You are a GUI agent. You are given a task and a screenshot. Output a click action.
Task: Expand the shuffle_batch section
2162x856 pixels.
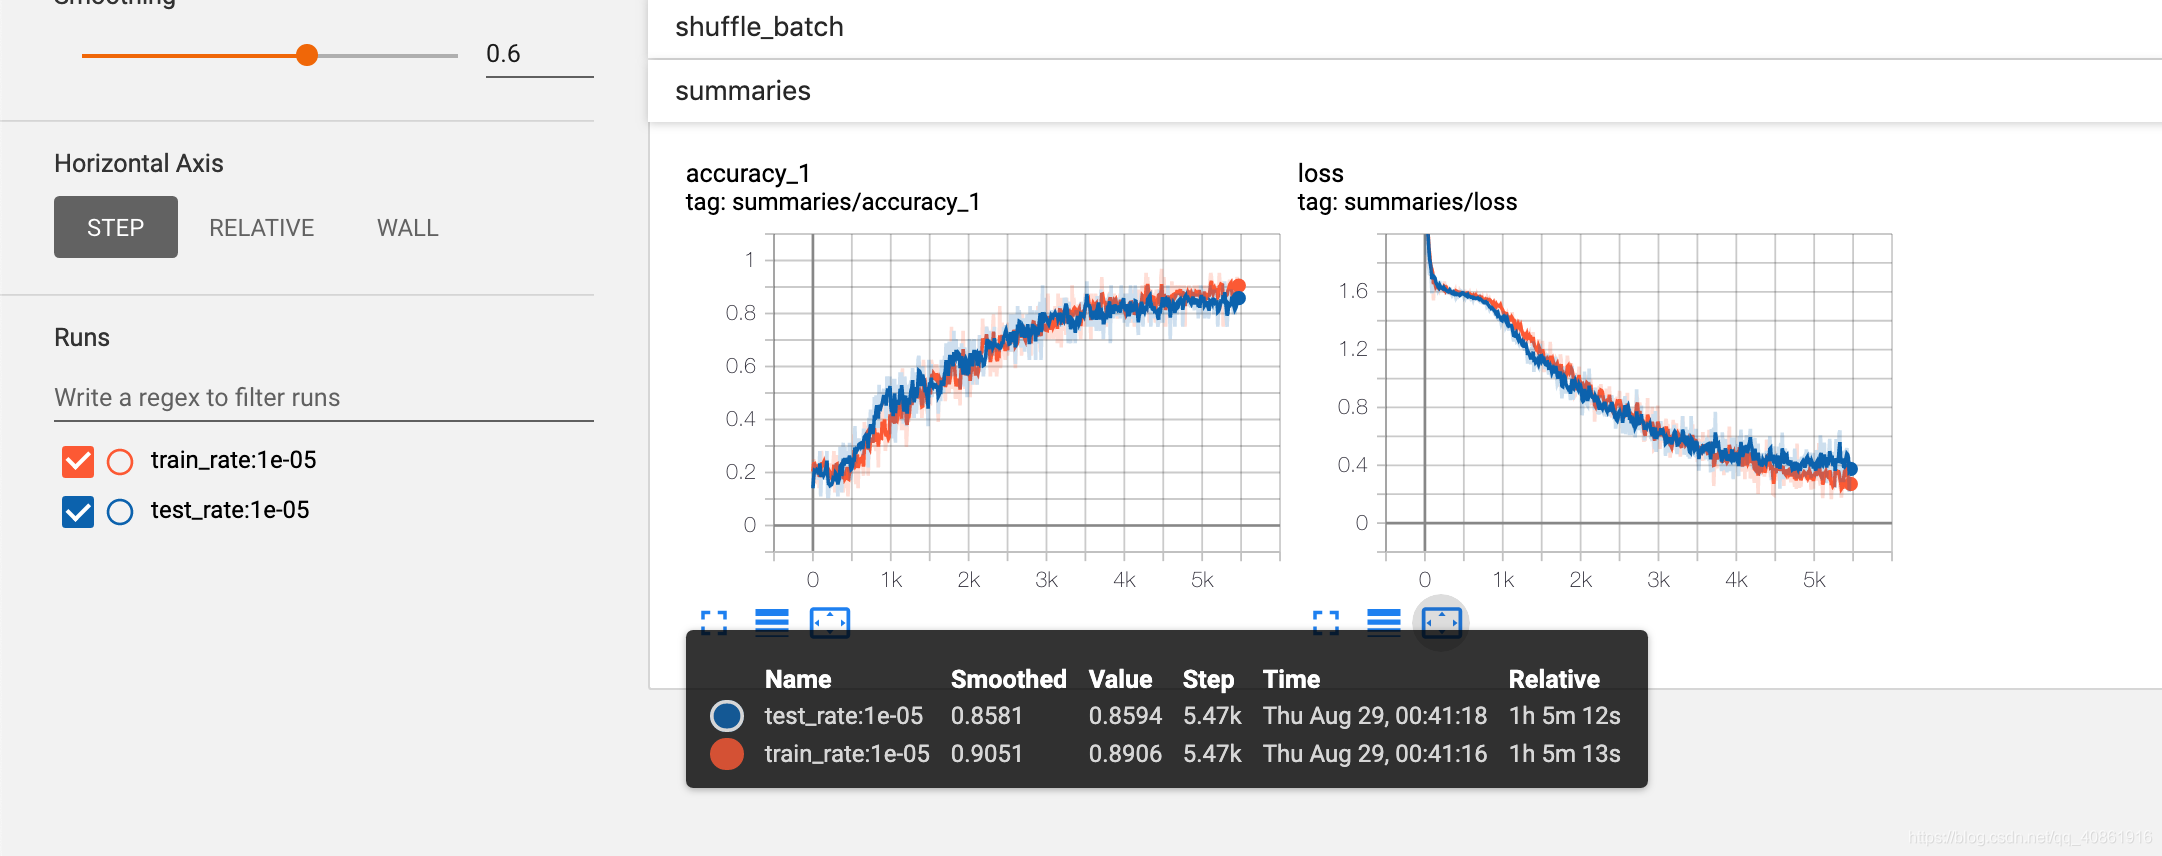(x=1405, y=27)
